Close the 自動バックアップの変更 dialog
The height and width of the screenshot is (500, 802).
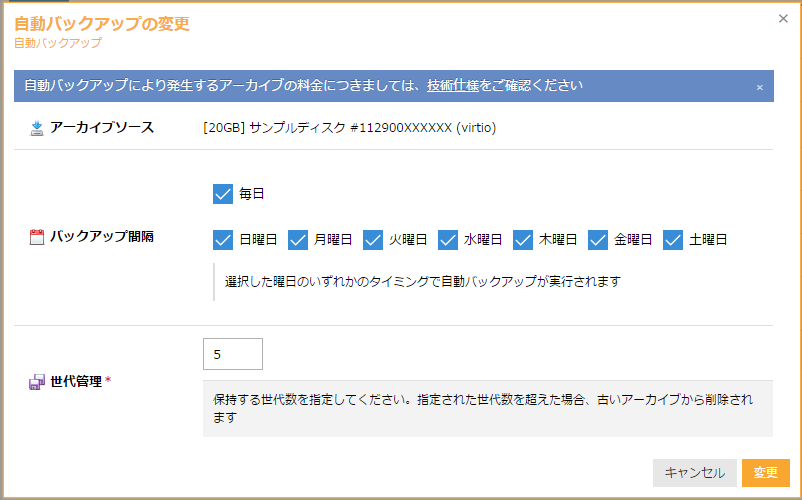pos(783,18)
